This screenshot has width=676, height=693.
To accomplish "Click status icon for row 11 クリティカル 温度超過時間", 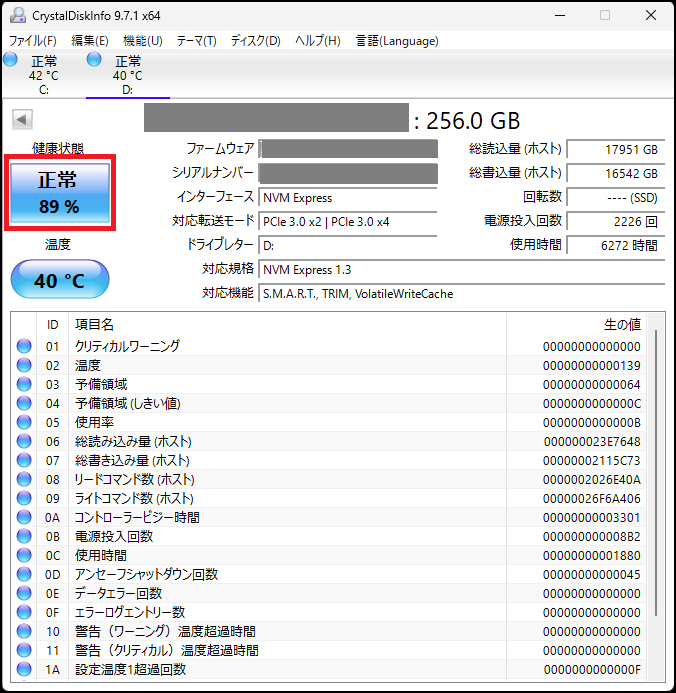I will click(x=24, y=650).
